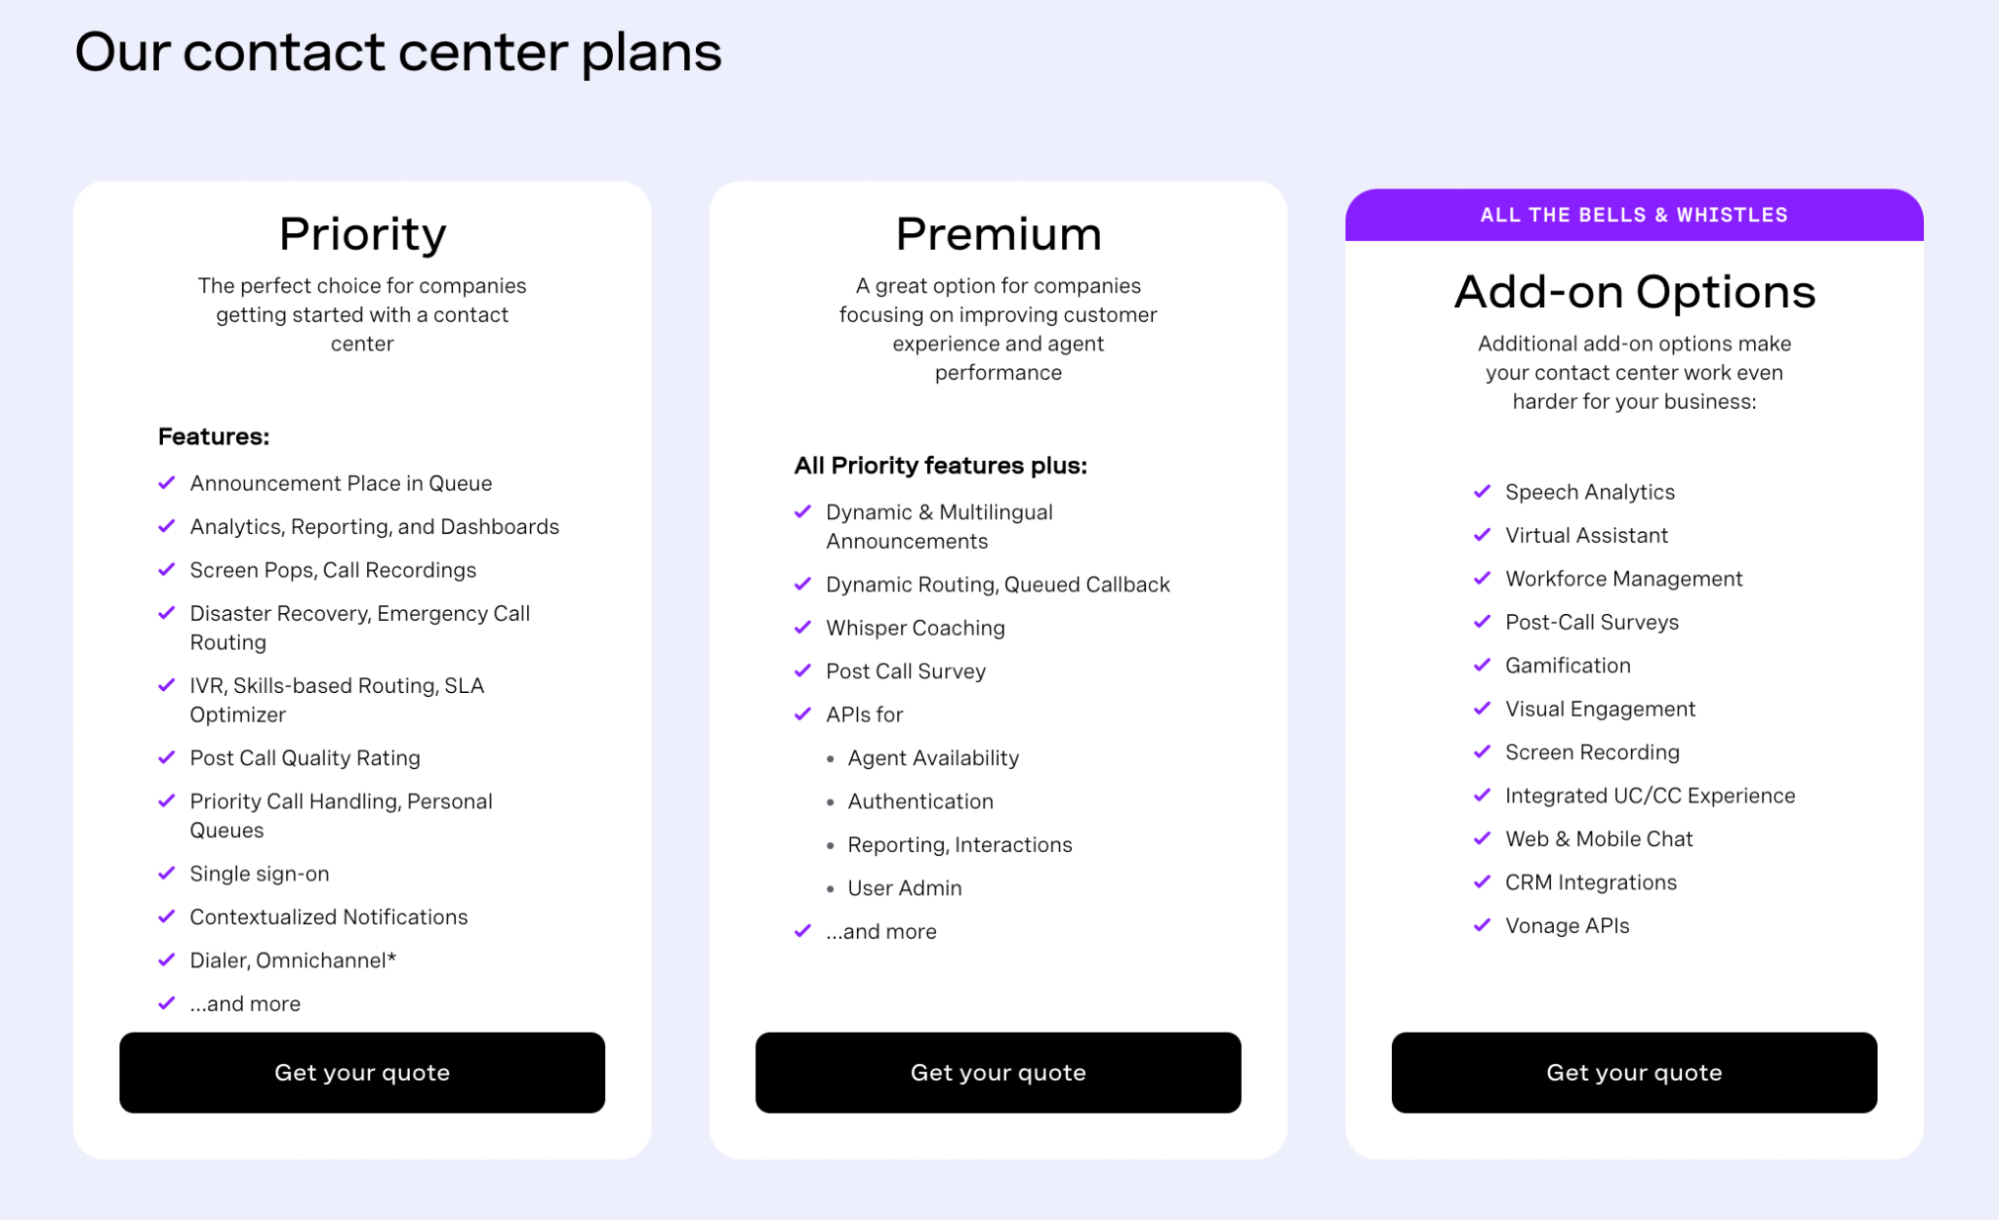The height and width of the screenshot is (1221, 1999).
Task: Click the checkmark next to Dynamic Routing, Queued Callback
Action: (x=802, y=584)
